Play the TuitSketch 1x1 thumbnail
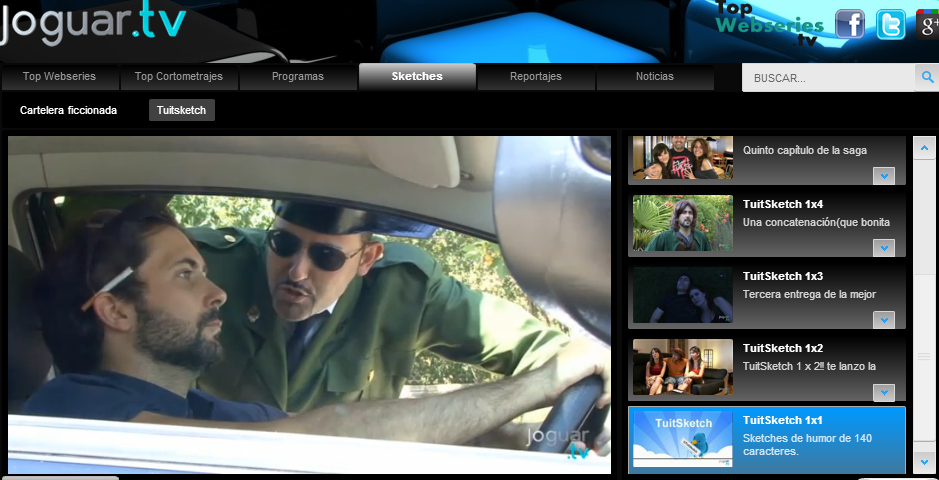The width and height of the screenshot is (939, 480). [683, 439]
